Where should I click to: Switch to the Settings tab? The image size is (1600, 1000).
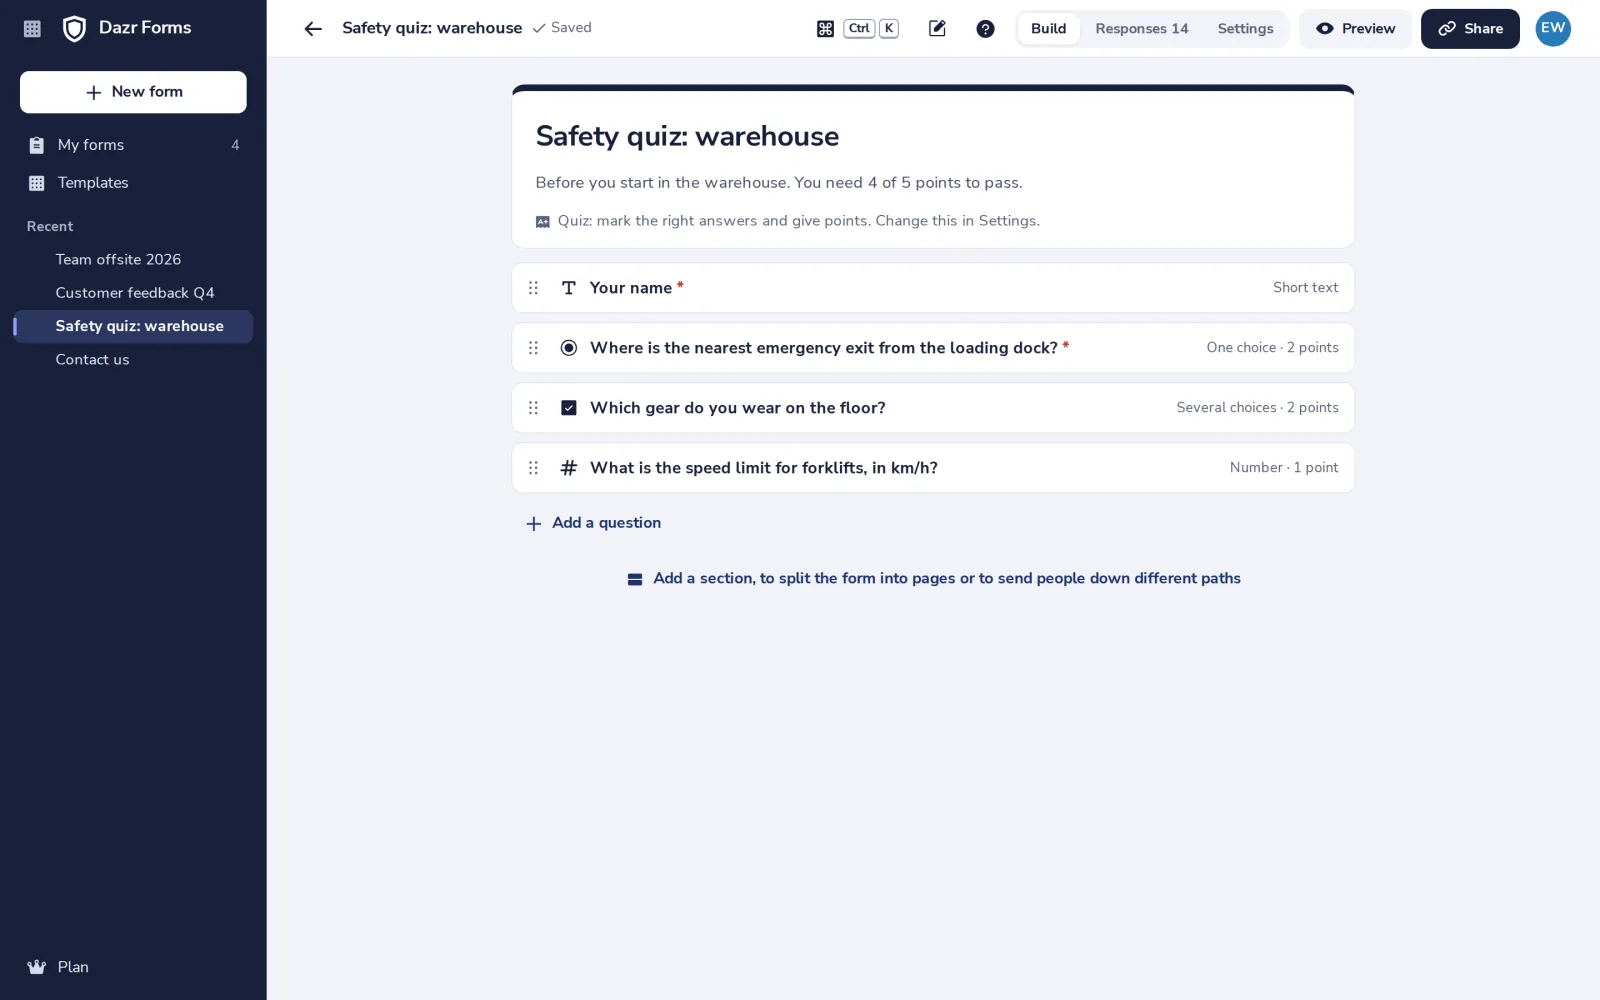click(x=1245, y=29)
